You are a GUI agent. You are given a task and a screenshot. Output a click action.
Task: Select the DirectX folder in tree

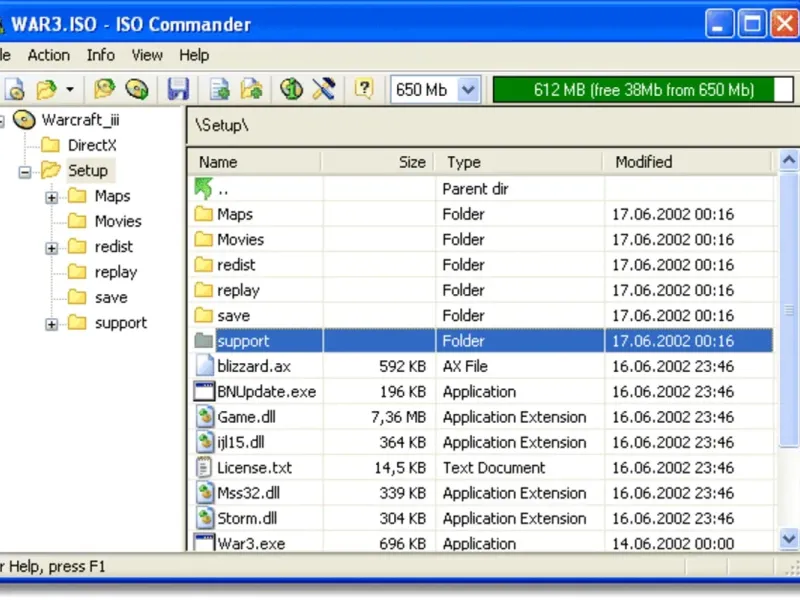pyautogui.click(x=92, y=145)
